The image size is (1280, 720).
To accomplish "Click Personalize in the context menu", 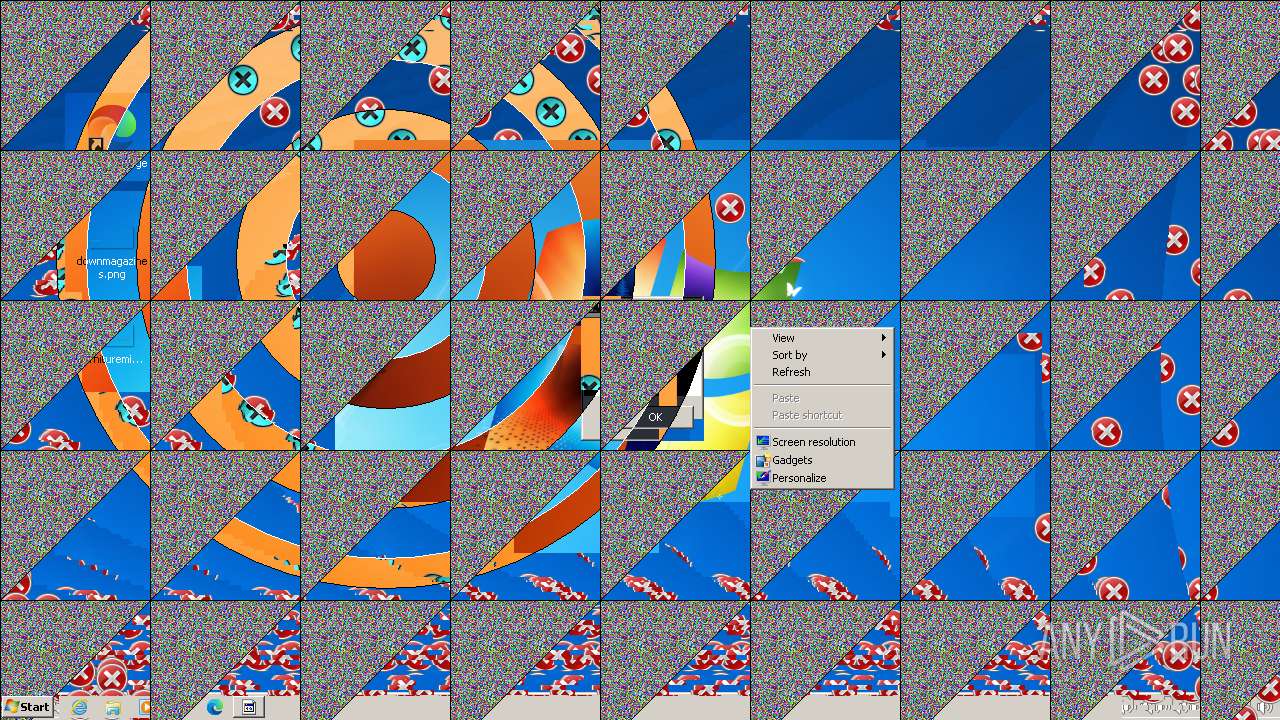I will (821, 478).
